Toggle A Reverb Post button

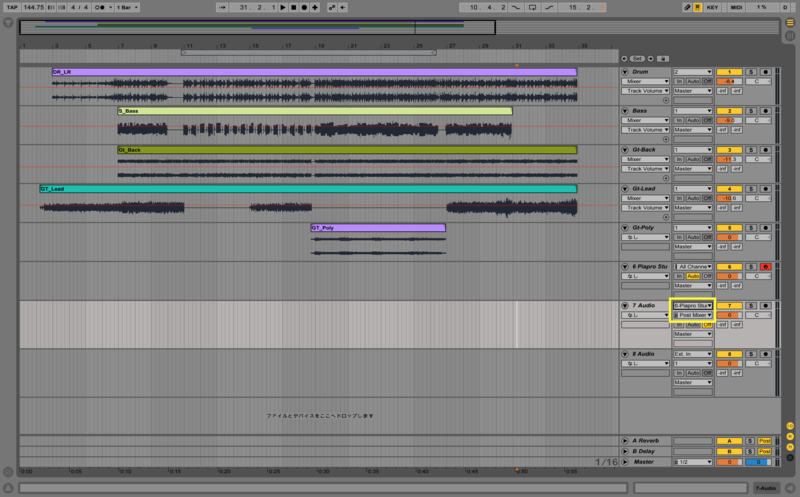(x=764, y=441)
